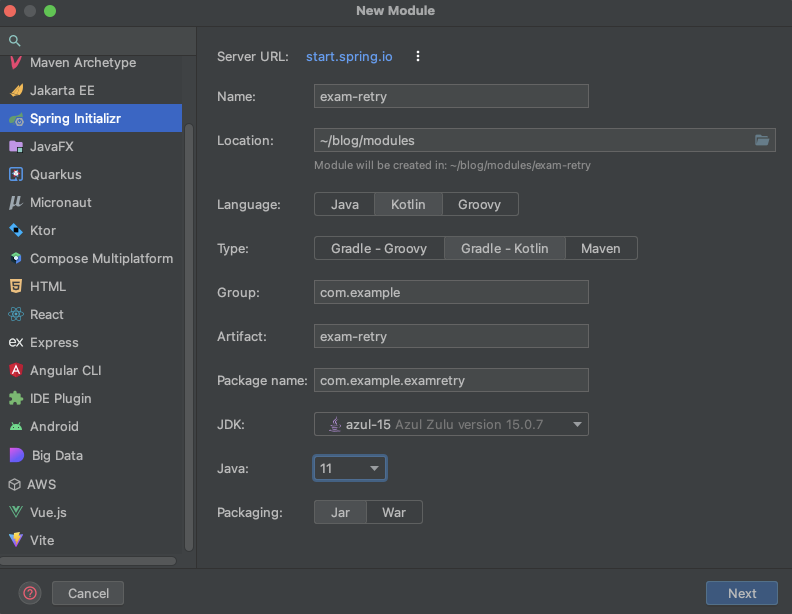Select Micronaut generator entry

pyautogui.click(x=91, y=202)
